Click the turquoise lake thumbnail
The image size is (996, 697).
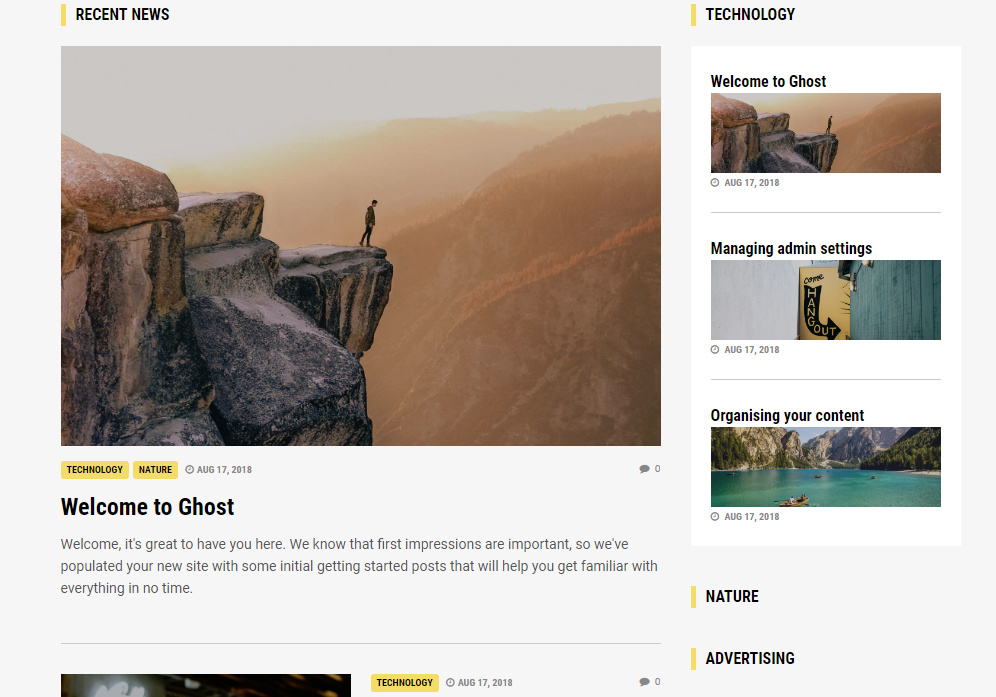(x=825, y=467)
